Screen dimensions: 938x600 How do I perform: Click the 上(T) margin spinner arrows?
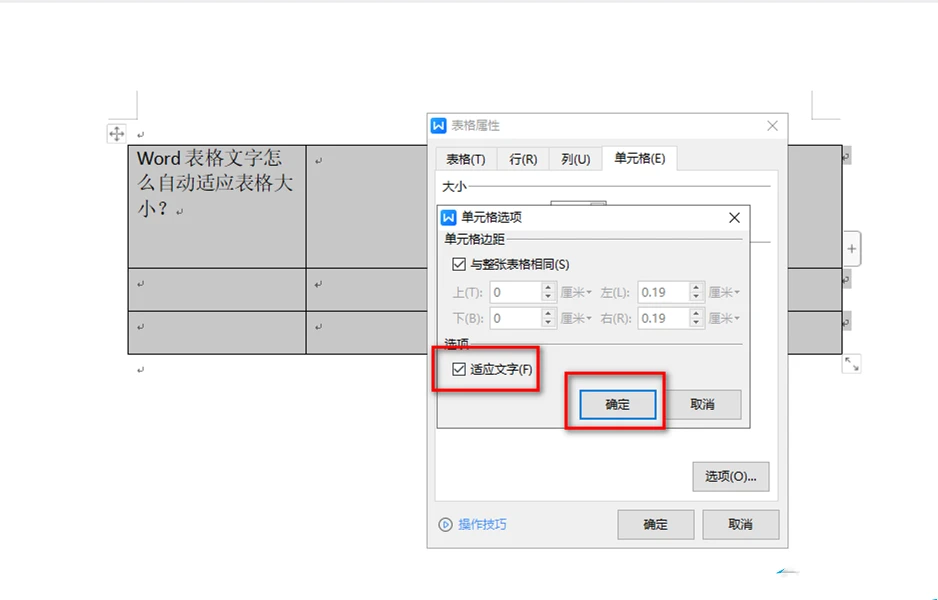549,293
